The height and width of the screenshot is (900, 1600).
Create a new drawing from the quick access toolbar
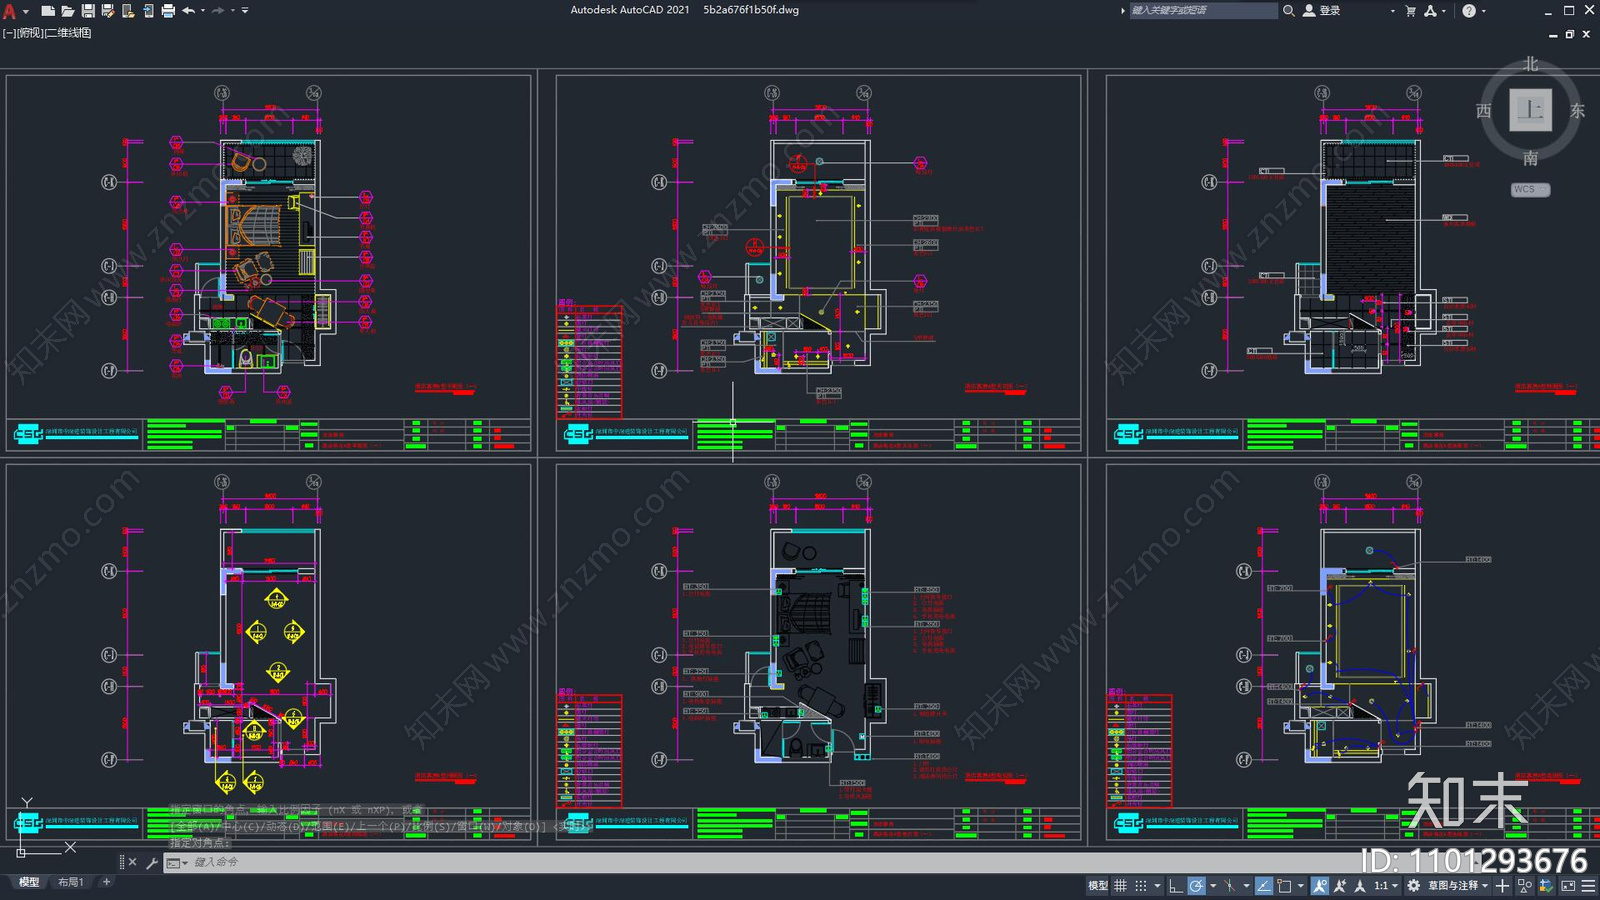47,10
